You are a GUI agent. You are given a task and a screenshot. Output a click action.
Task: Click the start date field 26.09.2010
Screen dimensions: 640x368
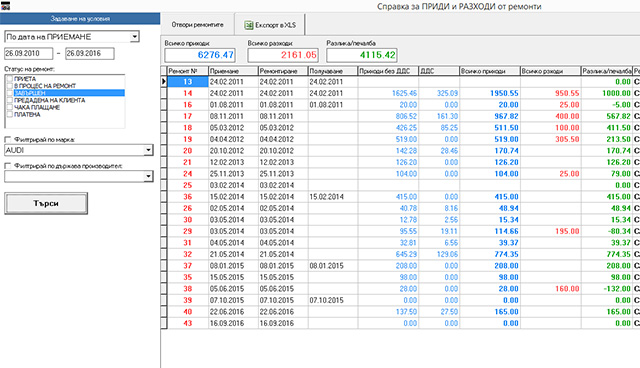coord(29,53)
